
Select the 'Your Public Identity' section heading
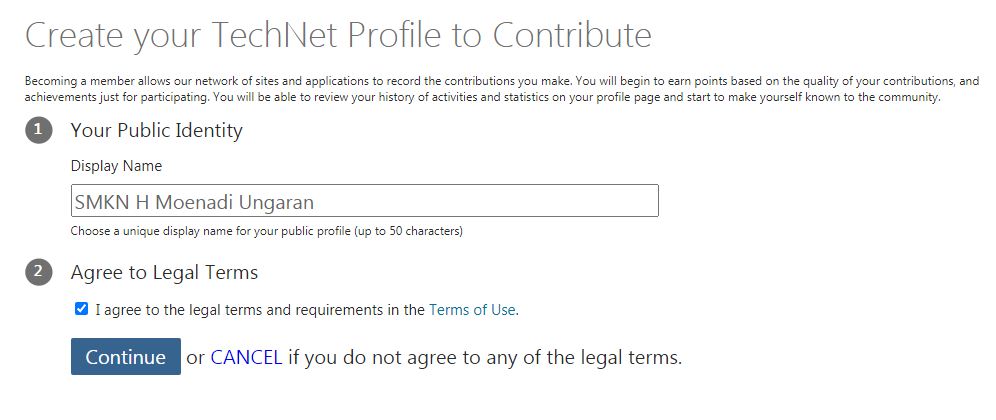coord(156,130)
